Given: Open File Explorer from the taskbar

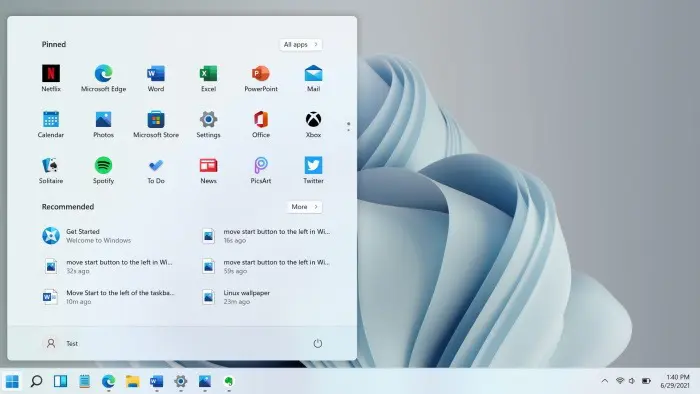Looking at the screenshot, I should coord(133,382).
